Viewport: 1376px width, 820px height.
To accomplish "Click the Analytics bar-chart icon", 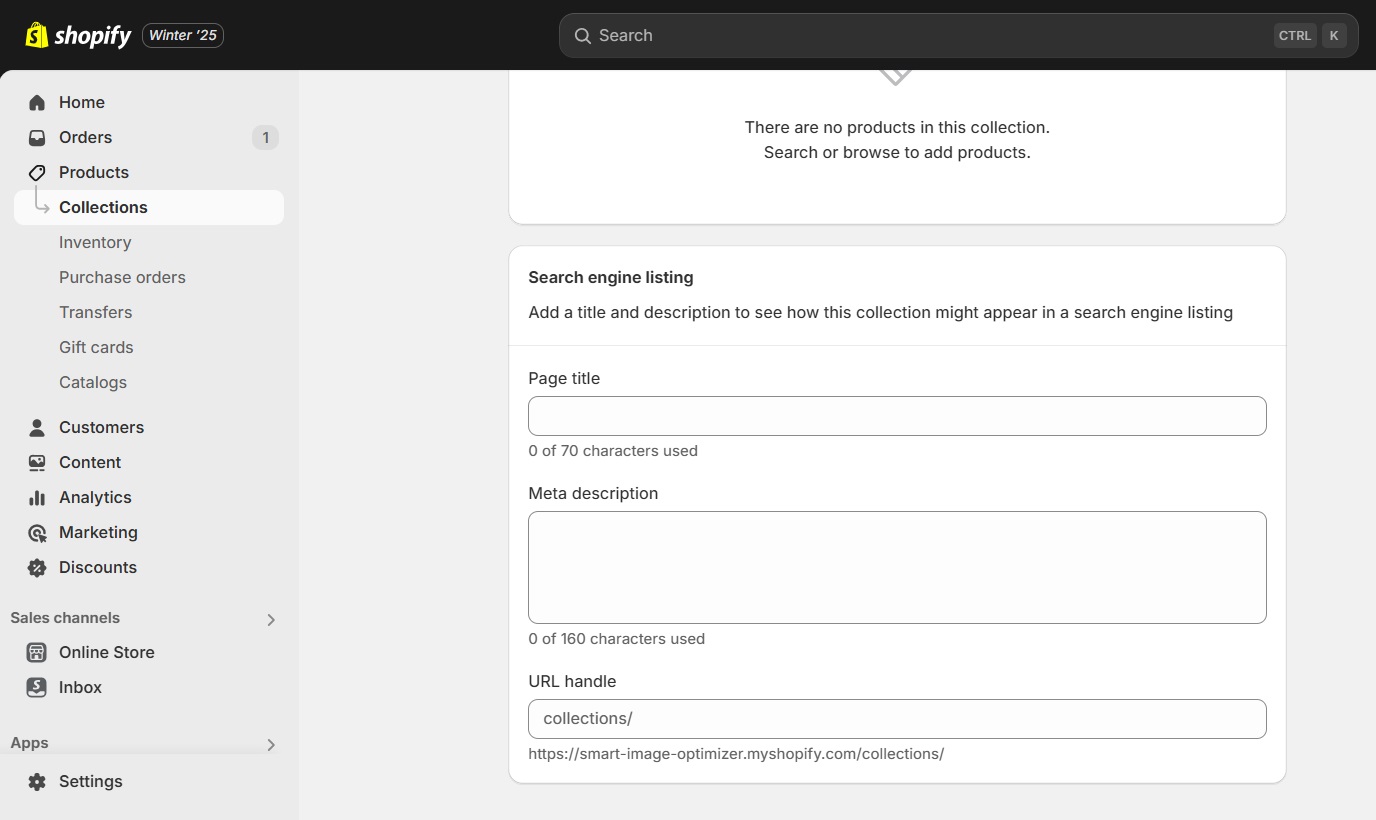I will (36, 497).
